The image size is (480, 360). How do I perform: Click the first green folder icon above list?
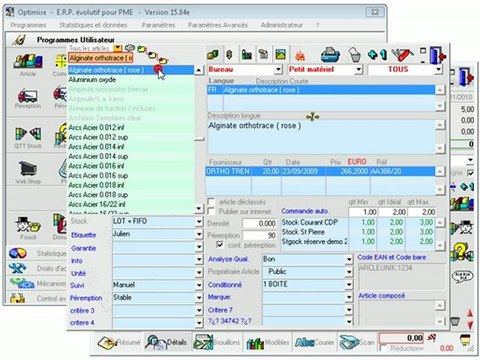(x=142, y=49)
